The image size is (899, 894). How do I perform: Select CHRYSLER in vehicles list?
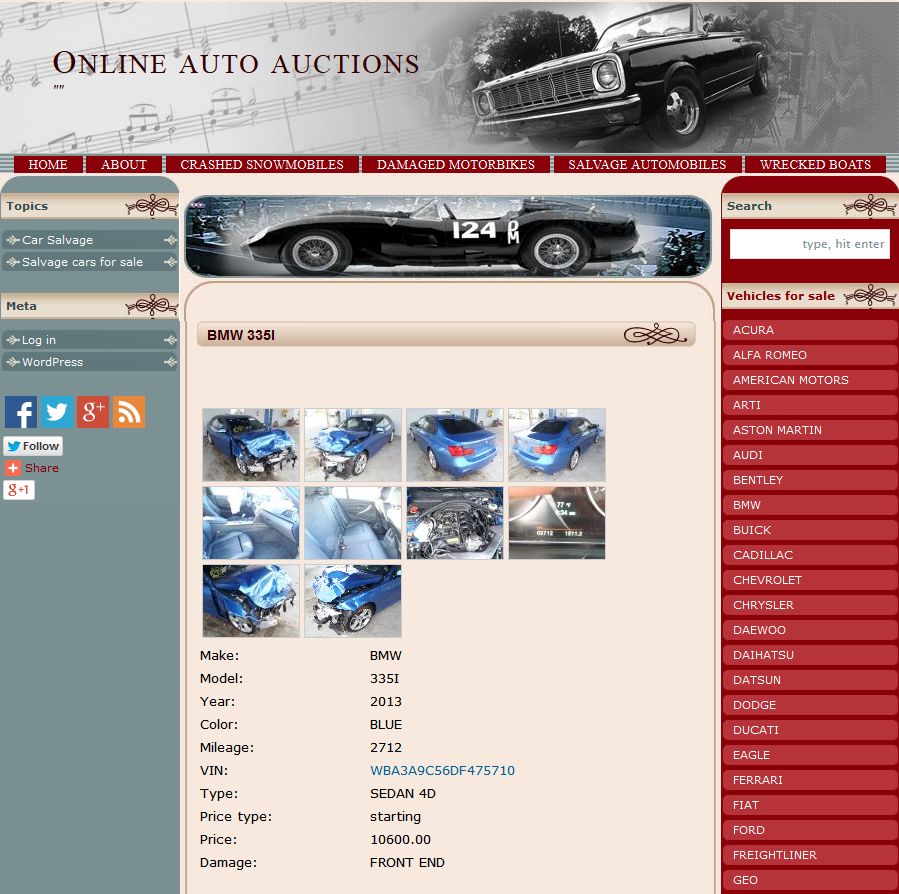[x=810, y=605]
